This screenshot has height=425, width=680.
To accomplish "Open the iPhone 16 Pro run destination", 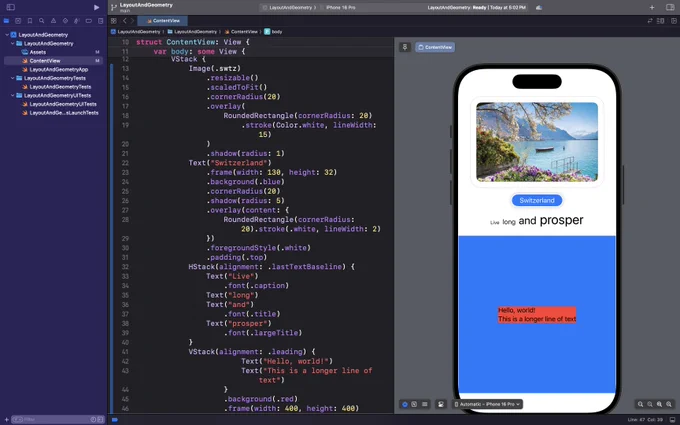I will (339, 7).
